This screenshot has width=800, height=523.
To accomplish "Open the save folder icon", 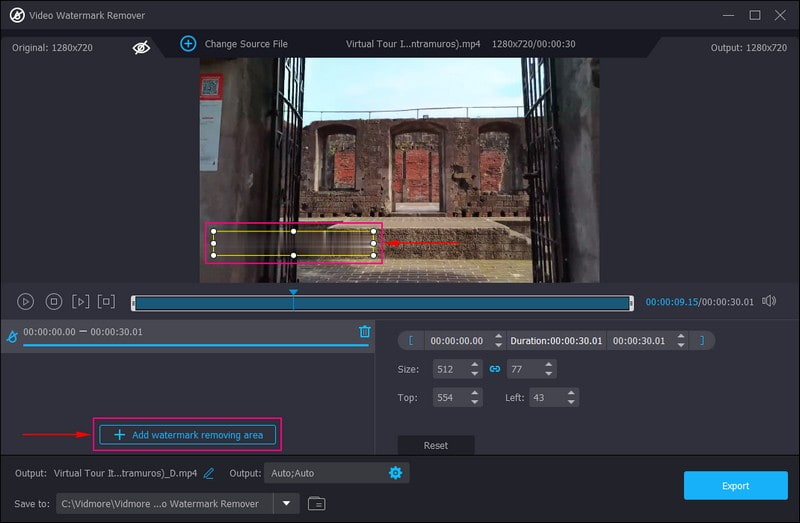I will (x=317, y=503).
